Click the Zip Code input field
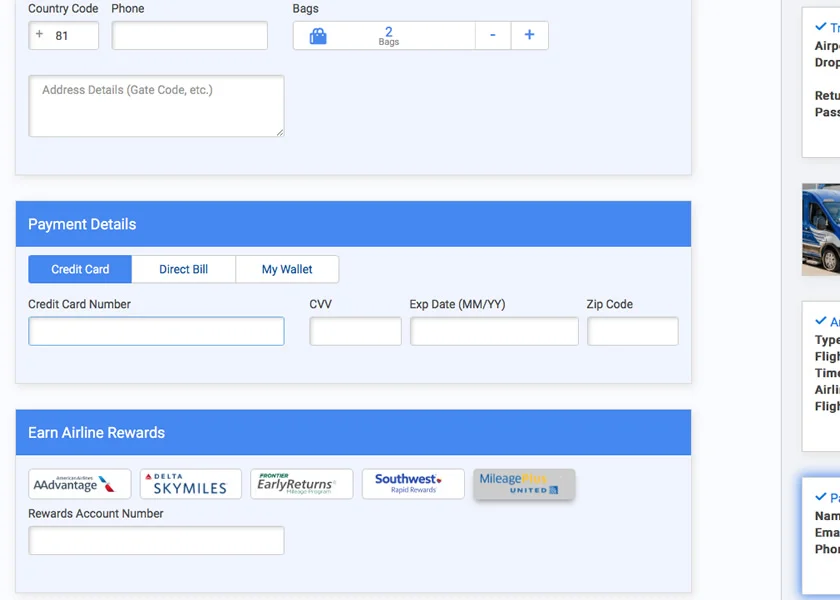Image resolution: width=840 pixels, height=600 pixels. pyautogui.click(x=633, y=331)
